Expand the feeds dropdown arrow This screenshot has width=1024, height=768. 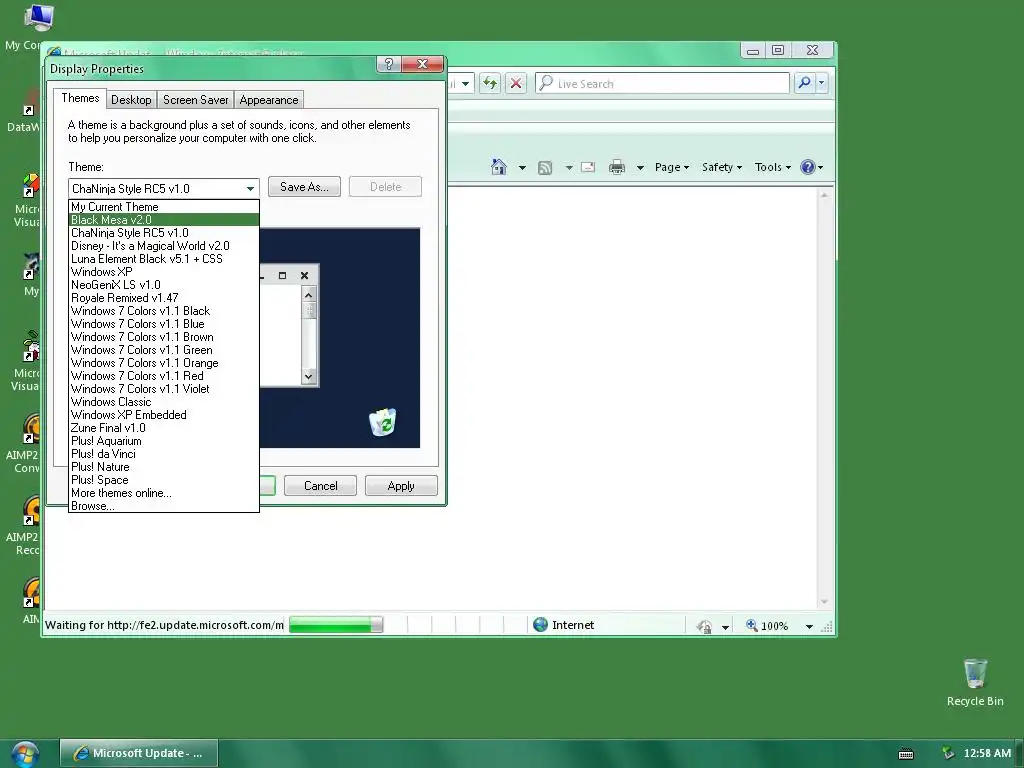tap(569, 168)
